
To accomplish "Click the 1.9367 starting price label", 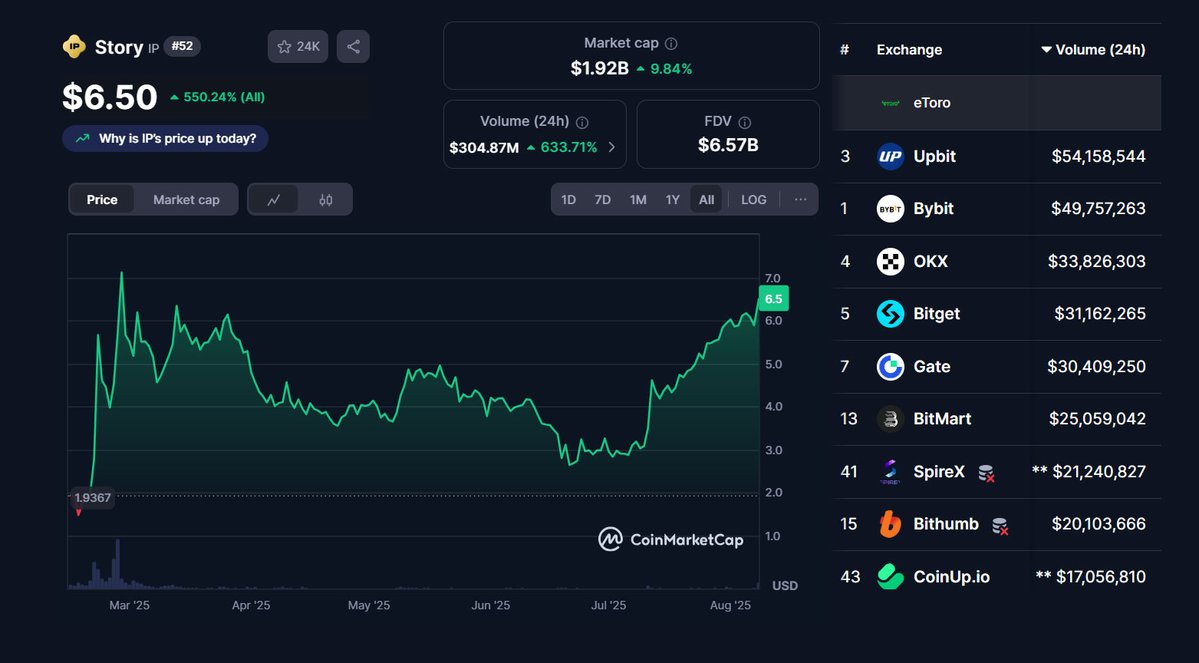I will tap(93, 498).
